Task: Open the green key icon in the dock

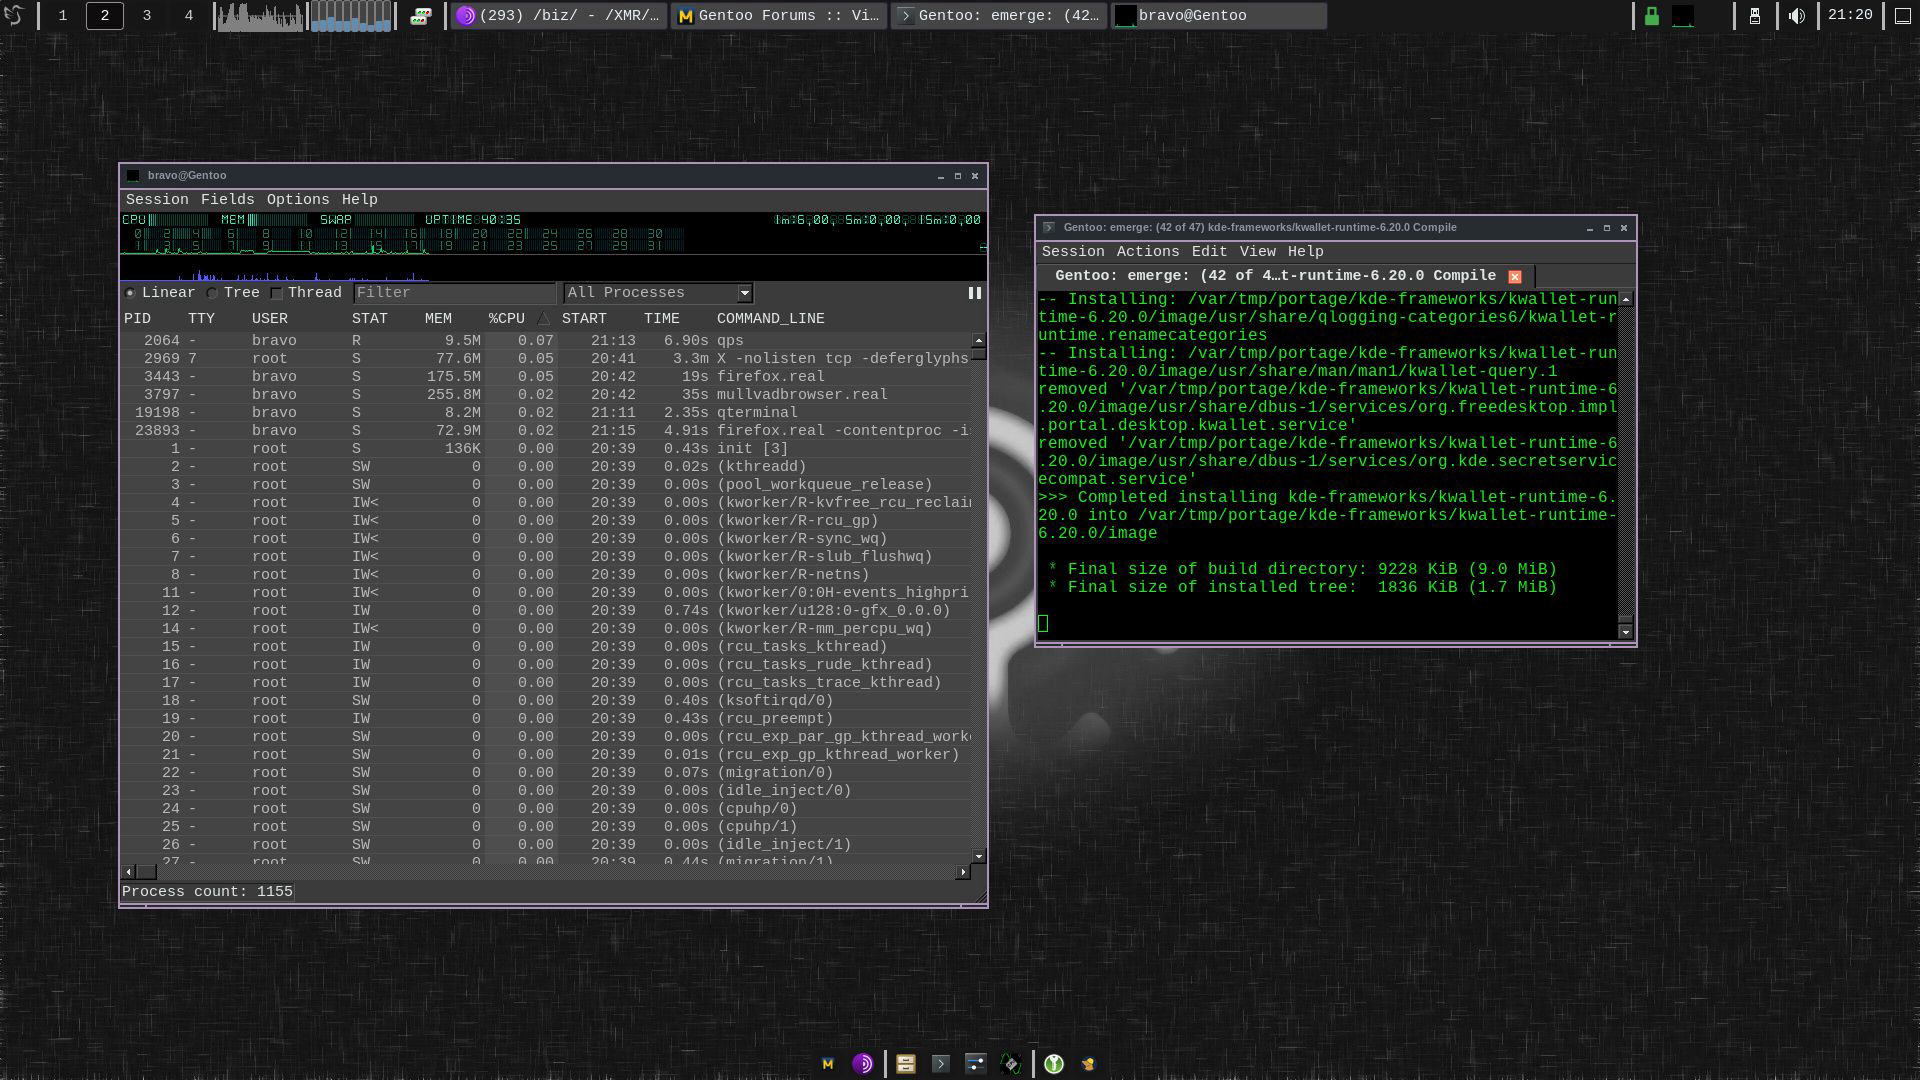Action: pos(1053,1064)
